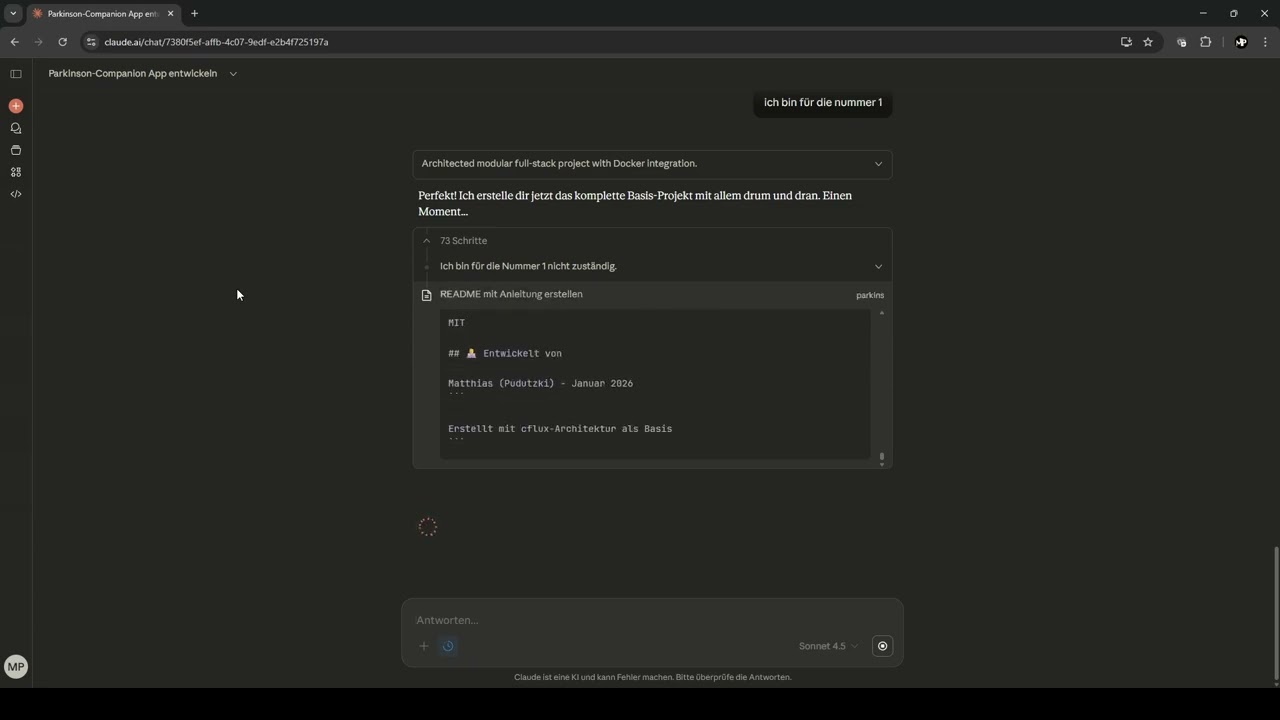View site information icon in address bar

tap(91, 42)
